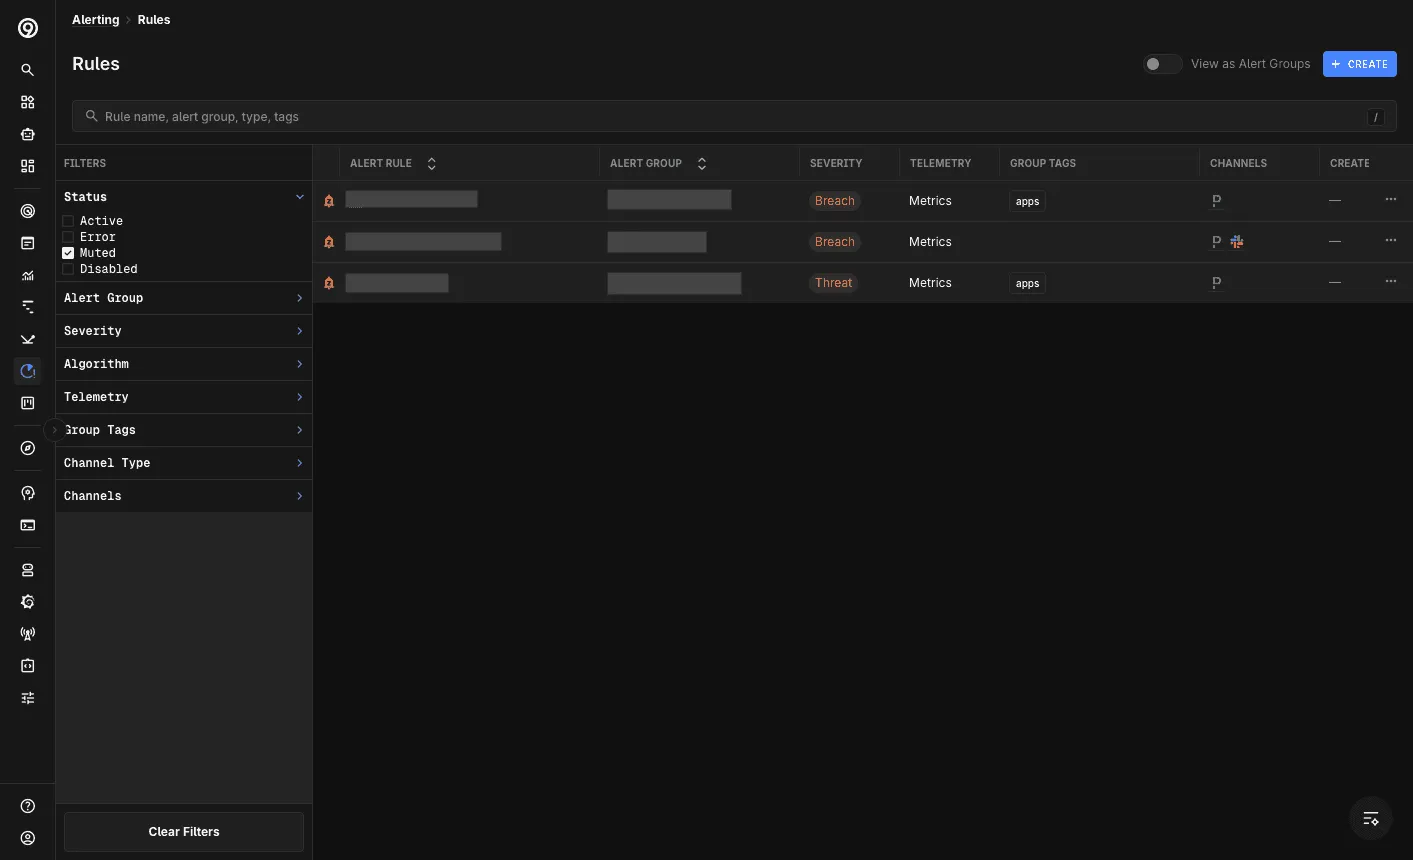Open the sliders settings icon in sidebar
Image resolution: width=1413 pixels, height=860 pixels.
28,698
